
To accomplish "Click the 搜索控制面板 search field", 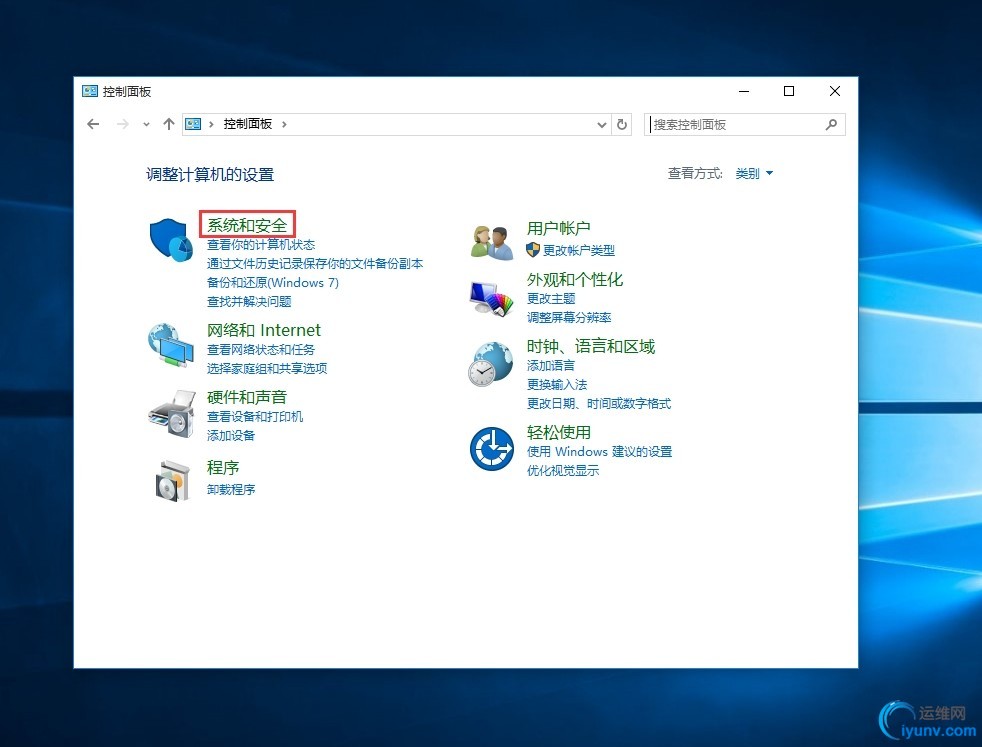I will point(735,124).
